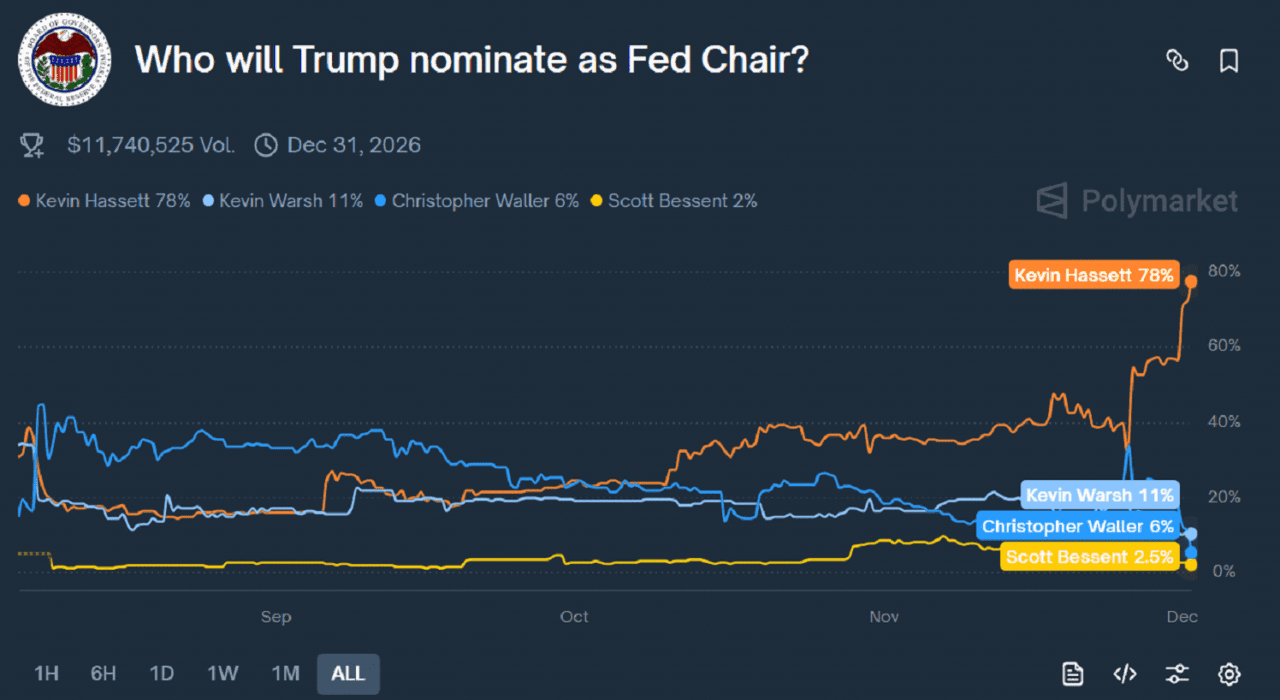Click the trophy volume icon
Screen dimensions: 1280x700
[x=32, y=146]
